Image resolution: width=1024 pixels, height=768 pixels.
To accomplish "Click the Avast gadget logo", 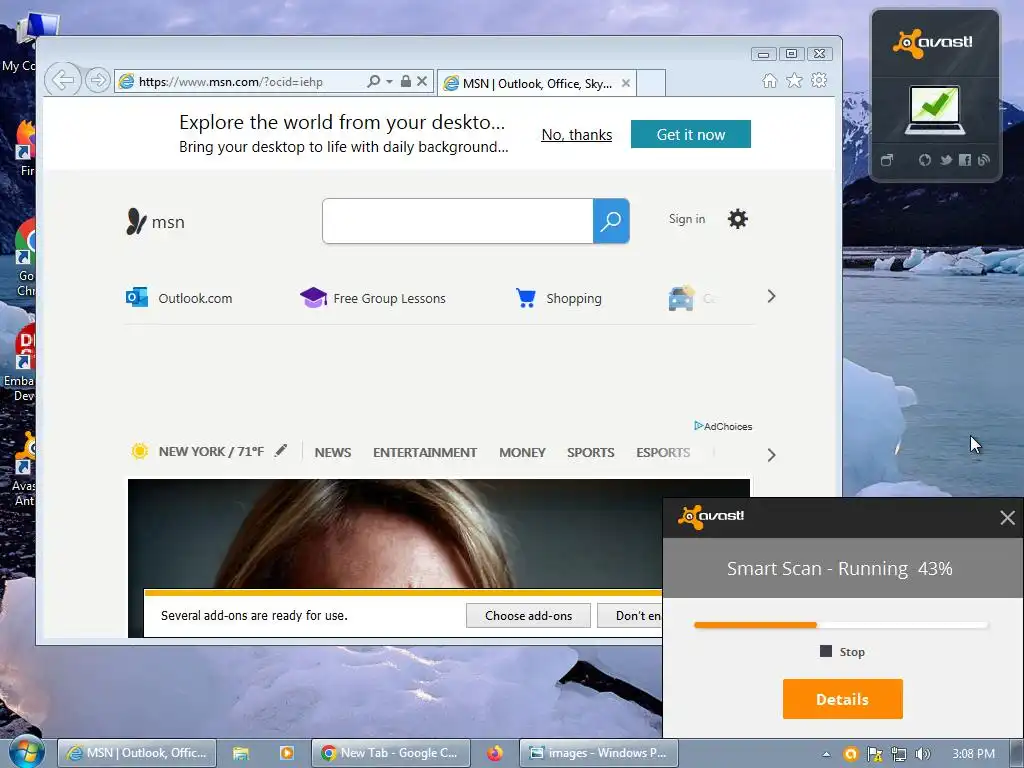I will [x=932, y=43].
